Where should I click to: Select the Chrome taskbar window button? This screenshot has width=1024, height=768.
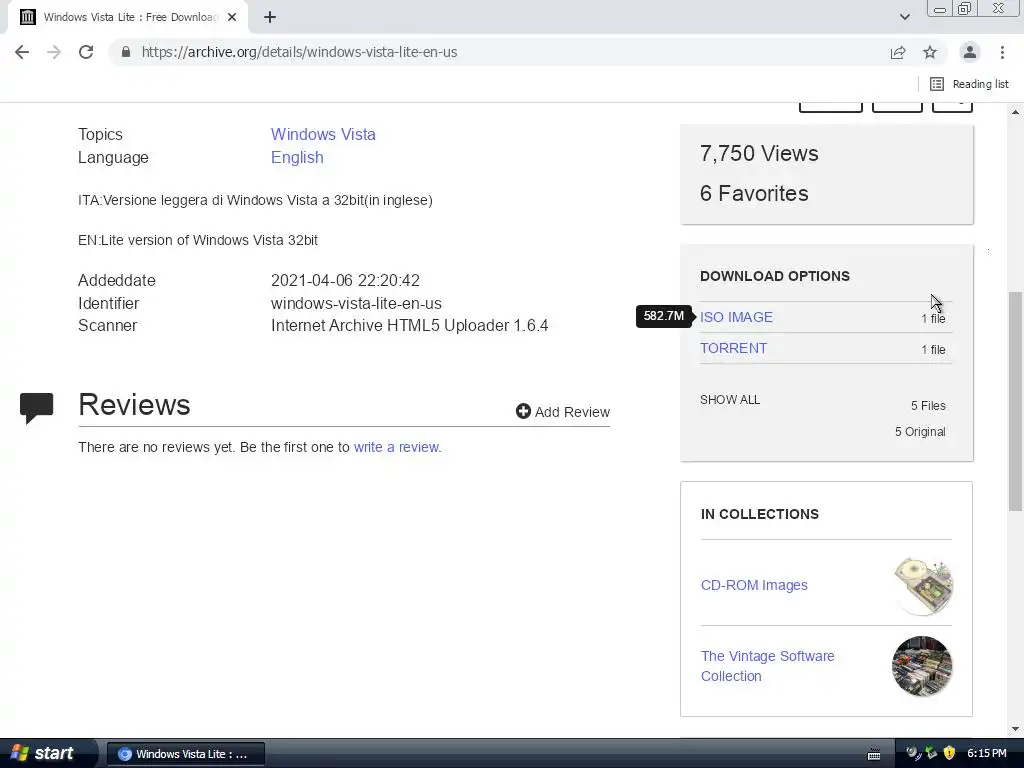click(185, 754)
